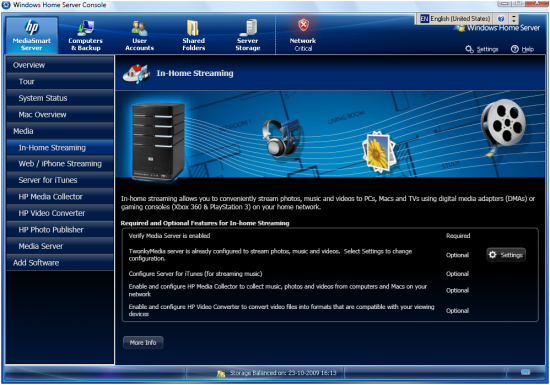The image size is (550, 385).
Task: Select Tour in the sidebar
Action: [x=60, y=82]
